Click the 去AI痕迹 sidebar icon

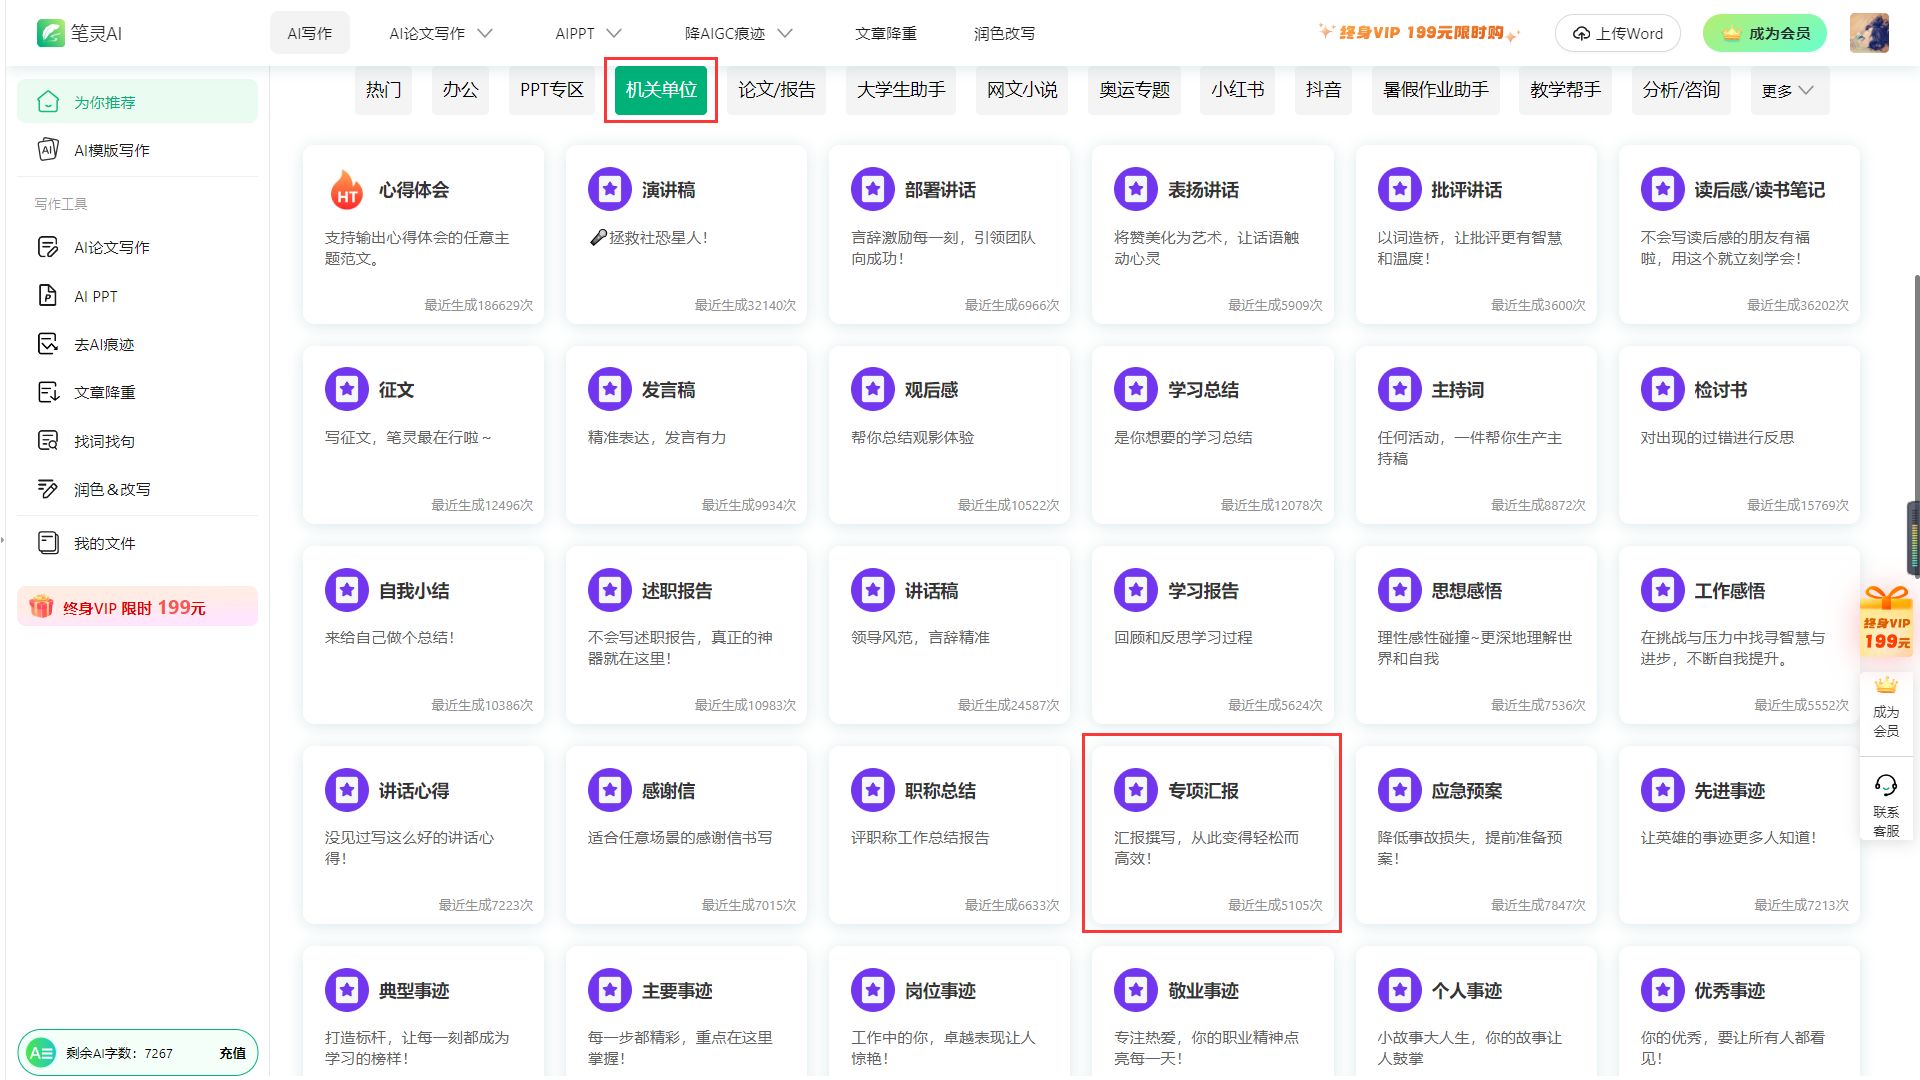[x=47, y=344]
